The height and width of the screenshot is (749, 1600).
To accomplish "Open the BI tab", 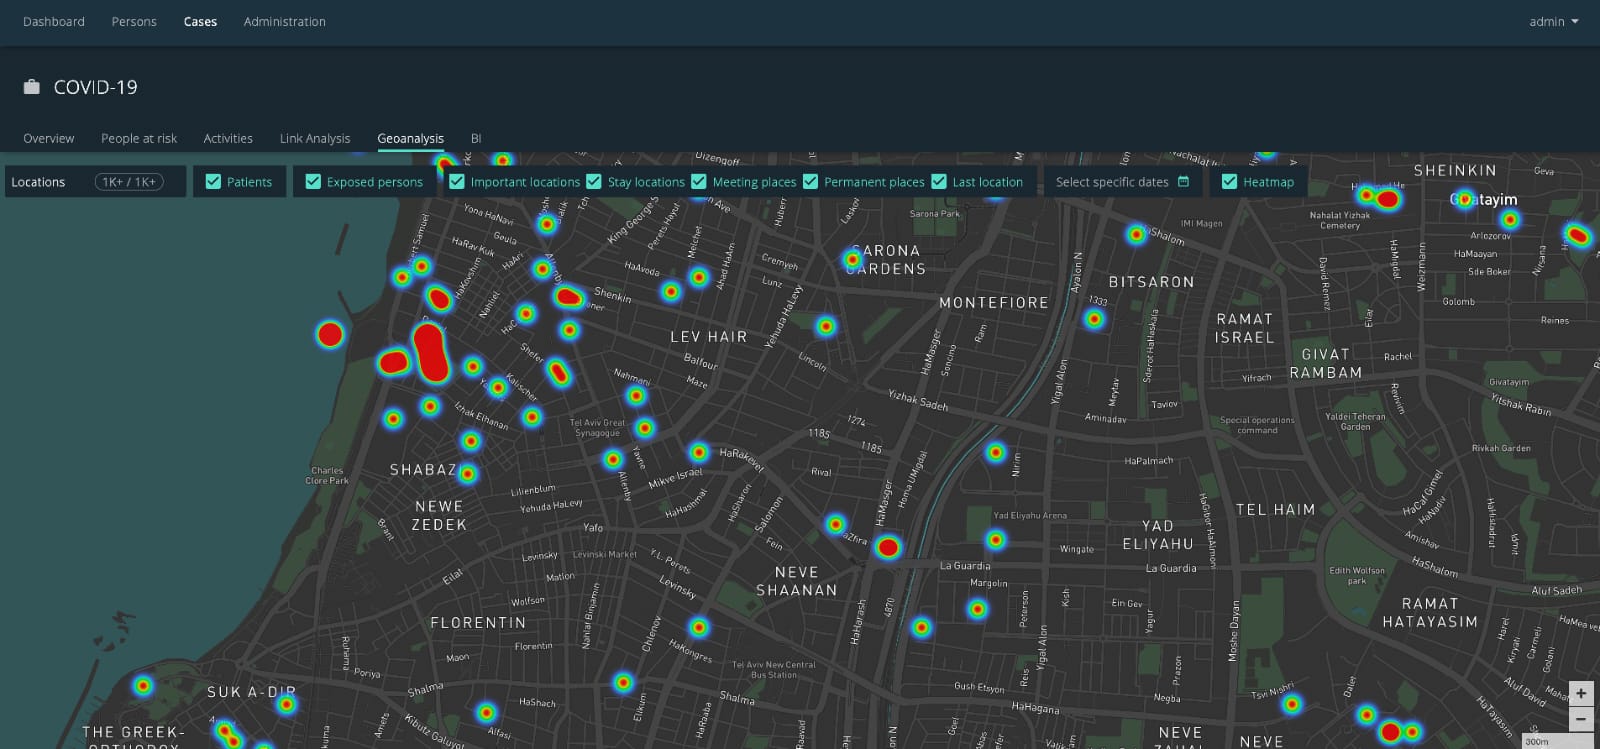I will pyautogui.click(x=476, y=138).
